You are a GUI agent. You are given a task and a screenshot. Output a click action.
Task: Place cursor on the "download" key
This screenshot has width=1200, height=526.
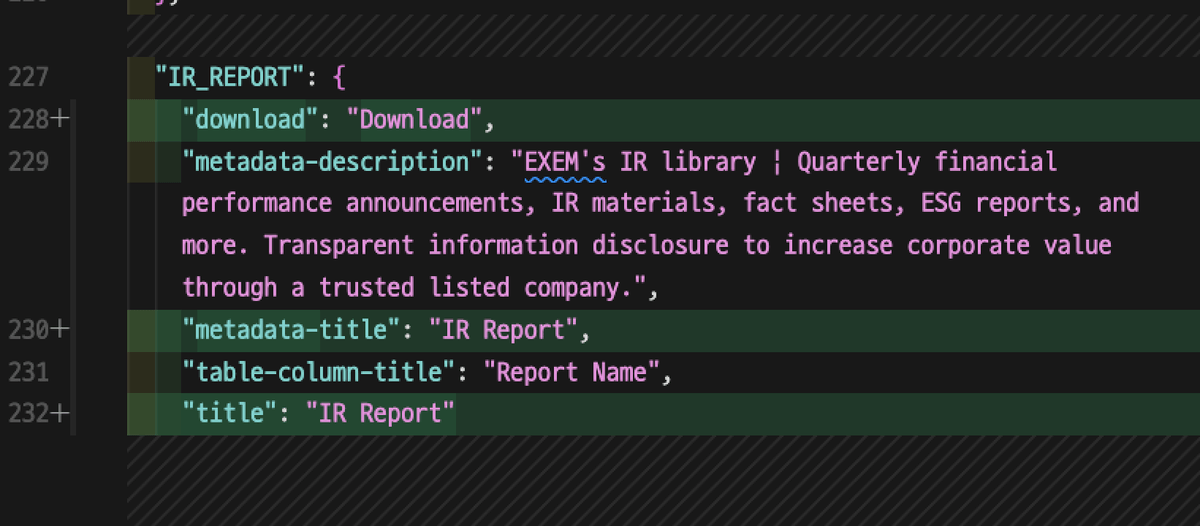[x=249, y=120]
